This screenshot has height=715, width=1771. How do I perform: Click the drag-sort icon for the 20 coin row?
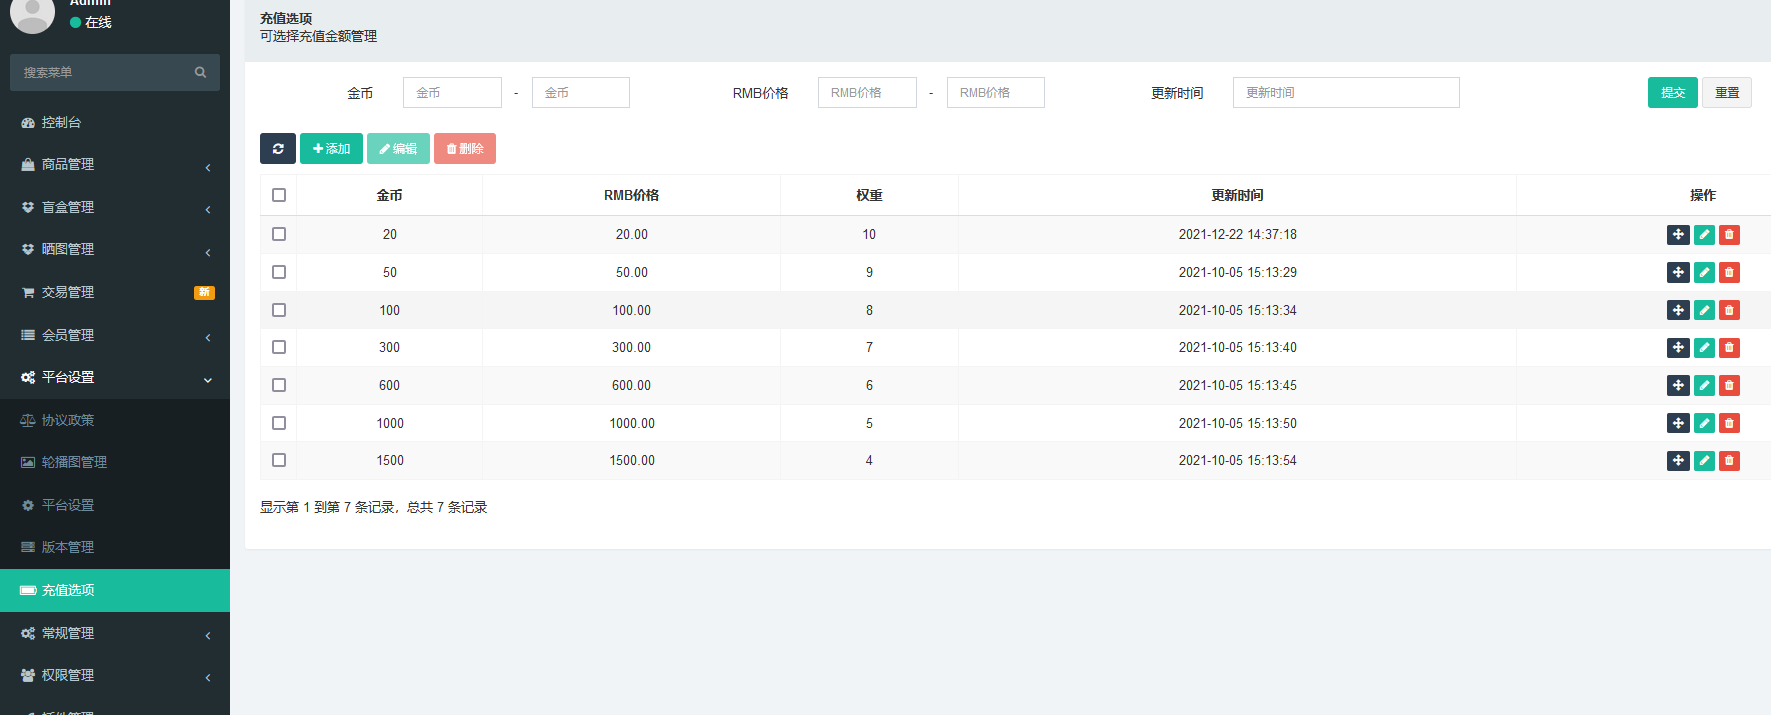tap(1678, 235)
